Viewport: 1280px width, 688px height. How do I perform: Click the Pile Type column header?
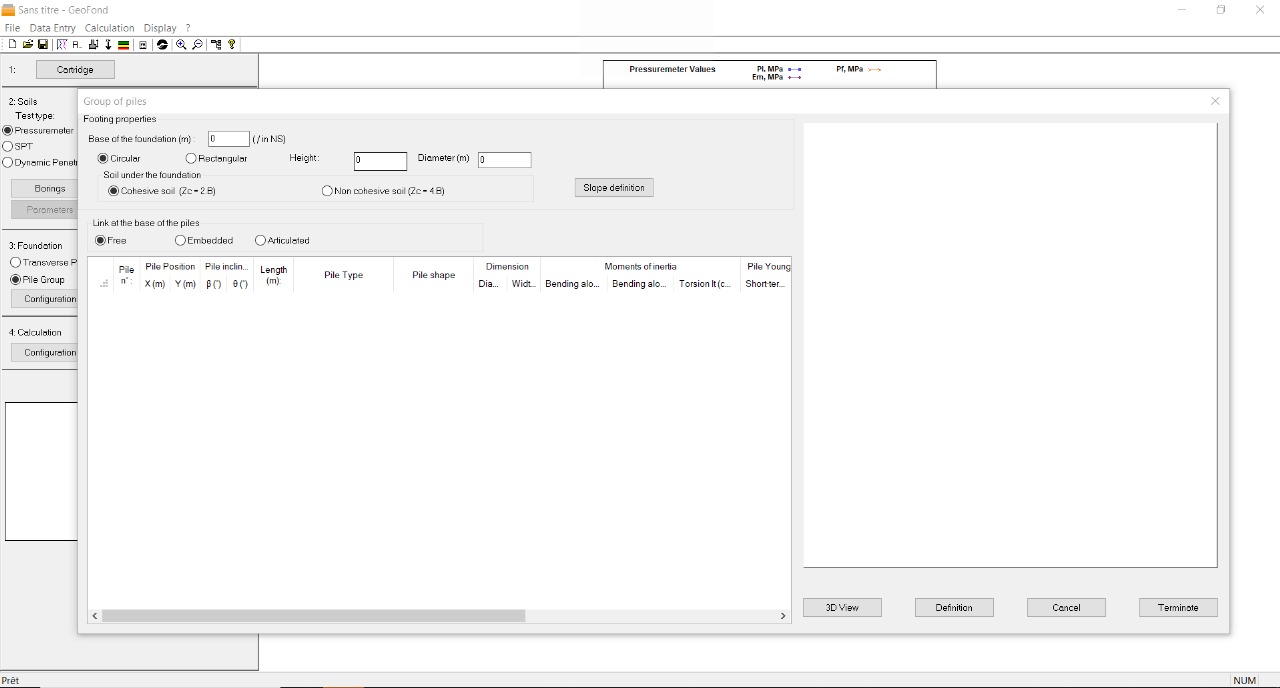click(x=343, y=275)
